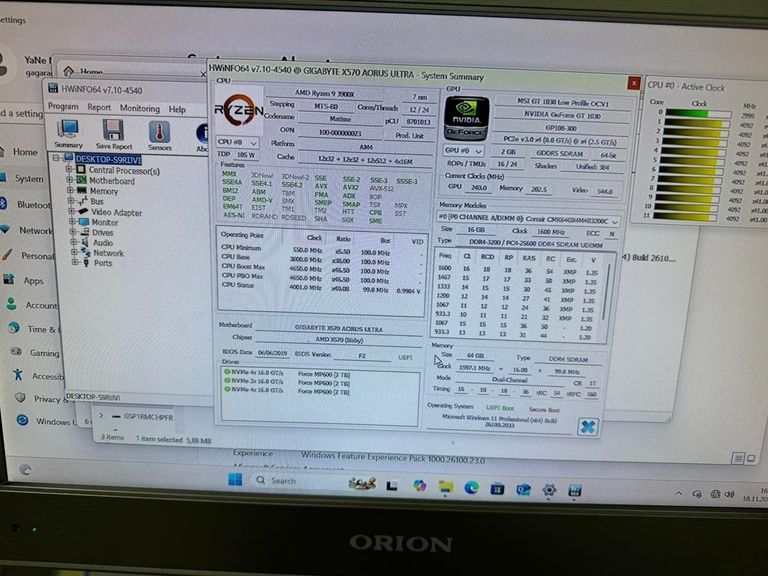Click the CPU Boost Max row
The height and width of the screenshot is (576, 768).
click(x=321, y=267)
